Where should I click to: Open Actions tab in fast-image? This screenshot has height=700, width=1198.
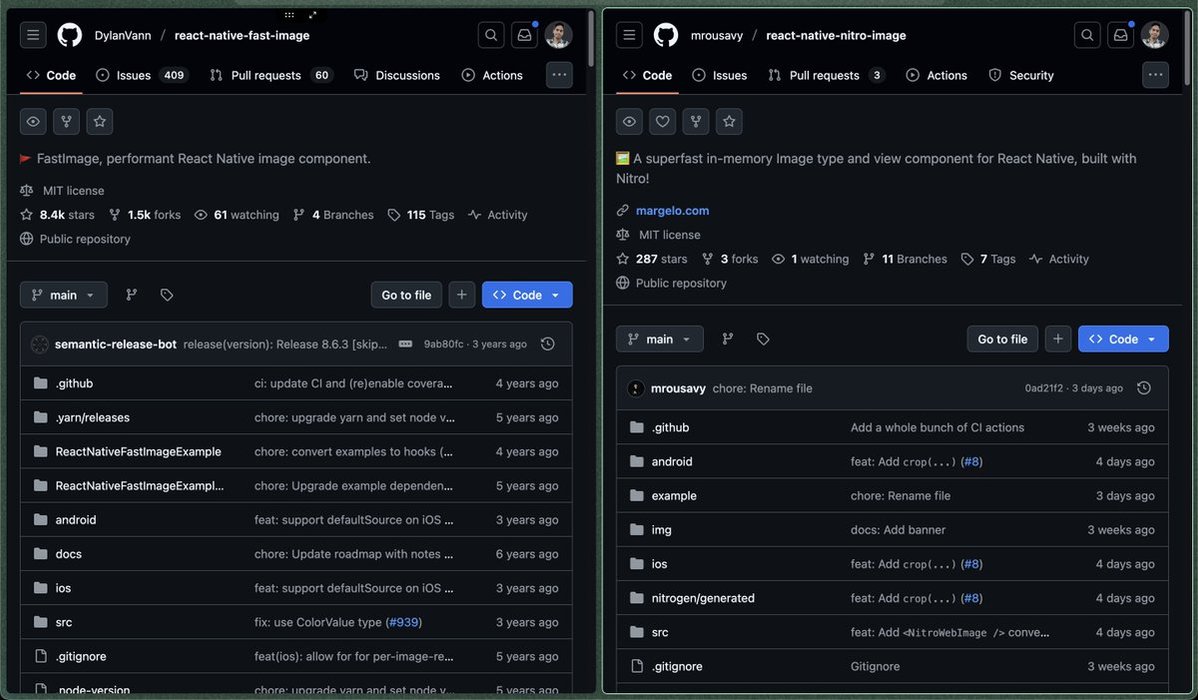pyautogui.click(x=493, y=75)
